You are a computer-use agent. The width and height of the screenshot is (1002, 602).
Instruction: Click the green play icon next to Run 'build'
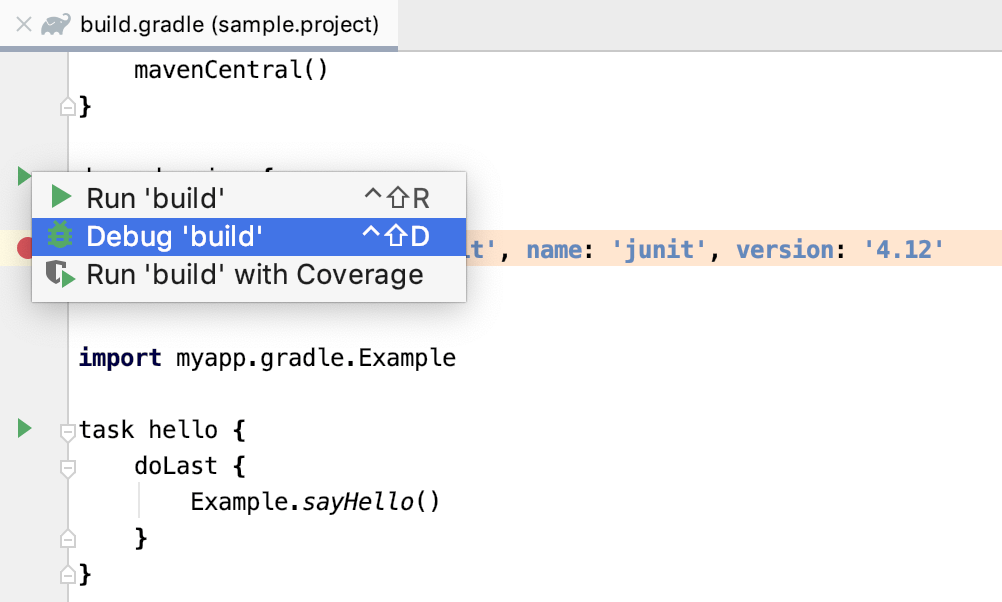62,197
